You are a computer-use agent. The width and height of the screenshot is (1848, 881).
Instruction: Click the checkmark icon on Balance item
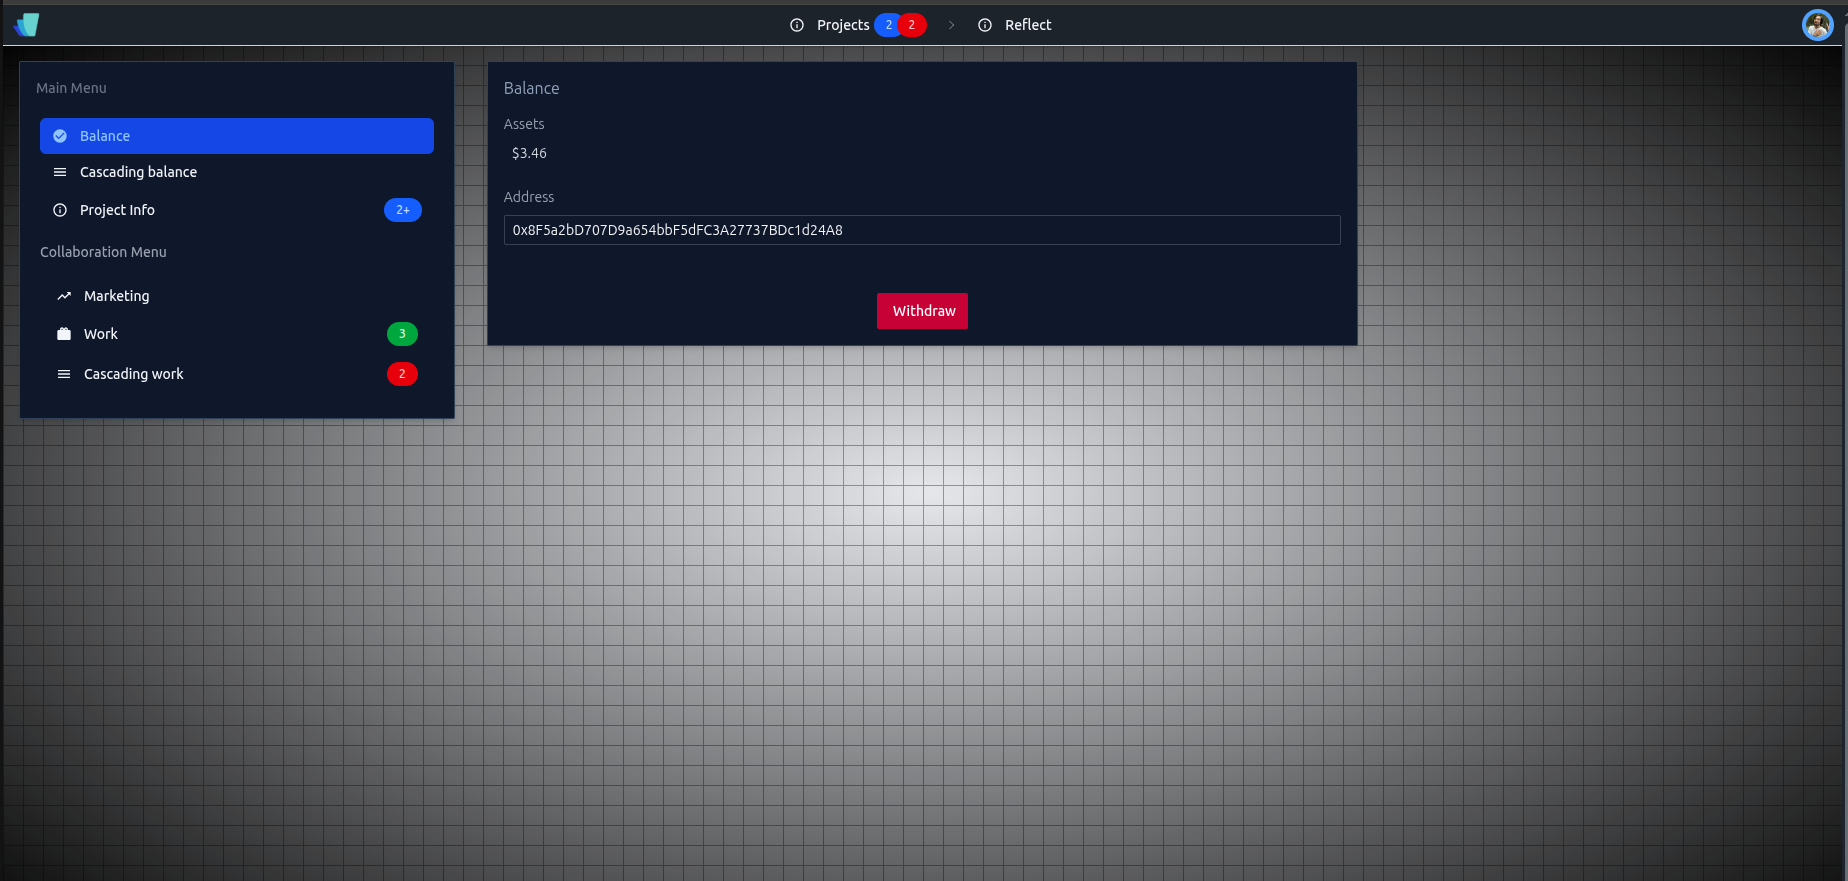point(60,136)
